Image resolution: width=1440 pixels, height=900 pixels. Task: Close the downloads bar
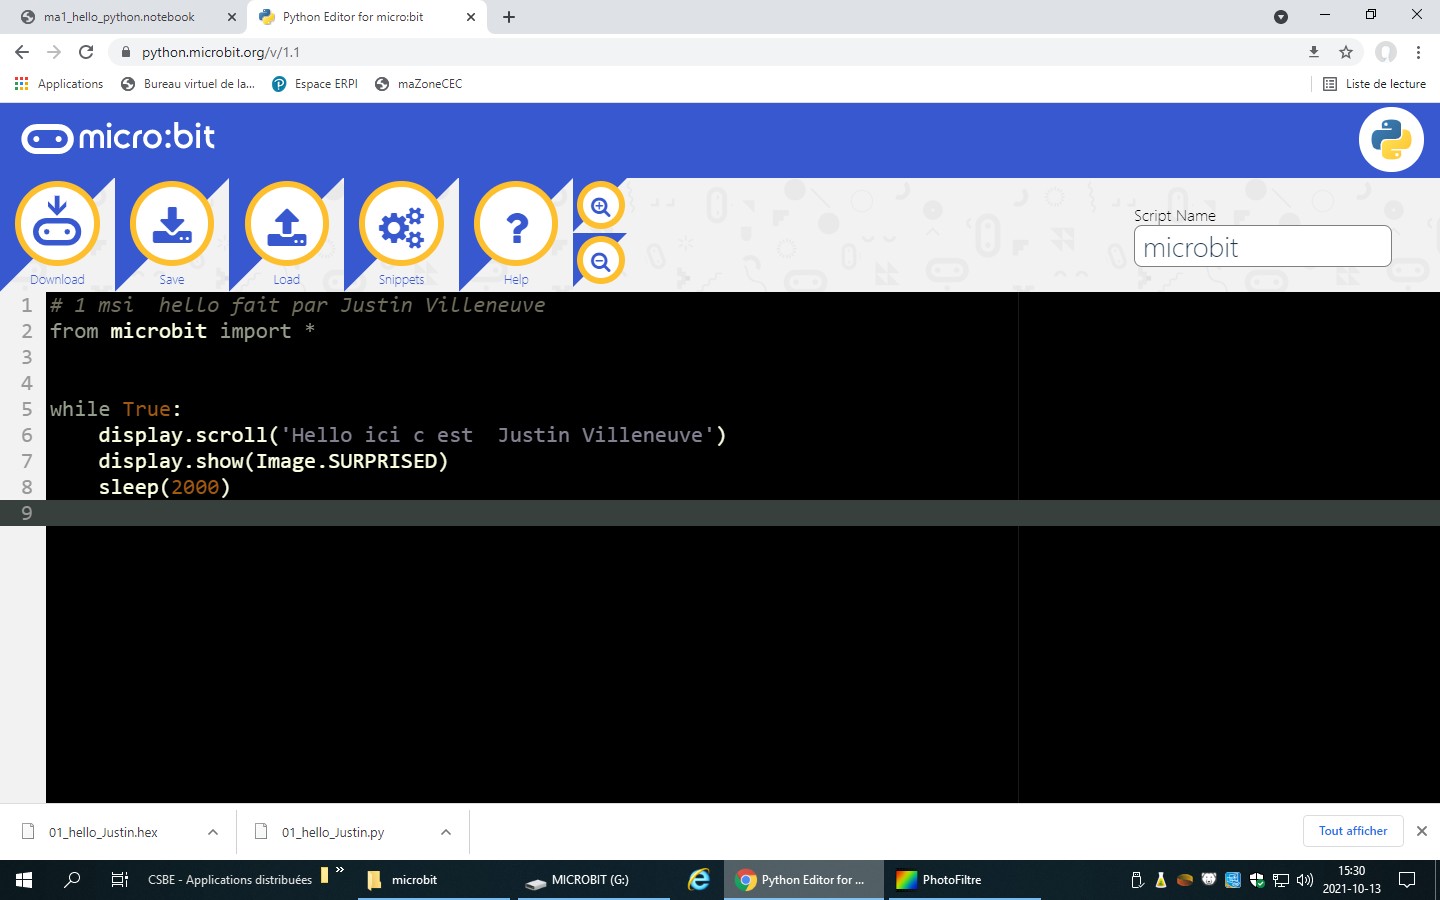[1422, 831]
